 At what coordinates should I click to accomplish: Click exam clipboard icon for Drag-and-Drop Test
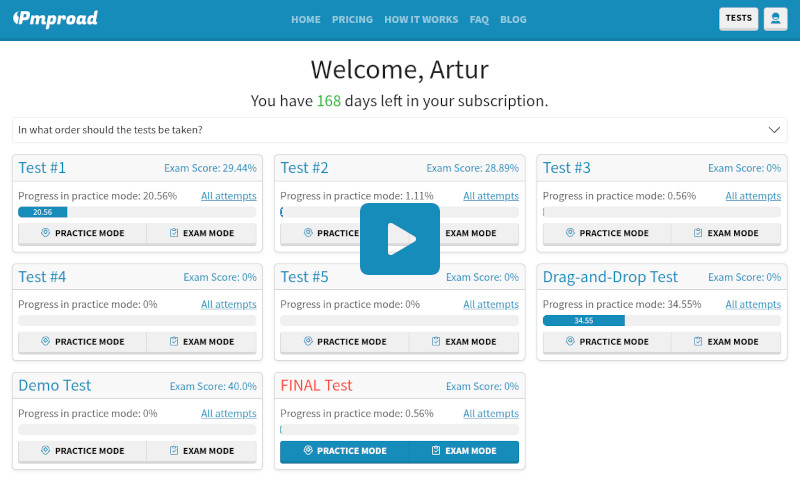pos(697,342)
